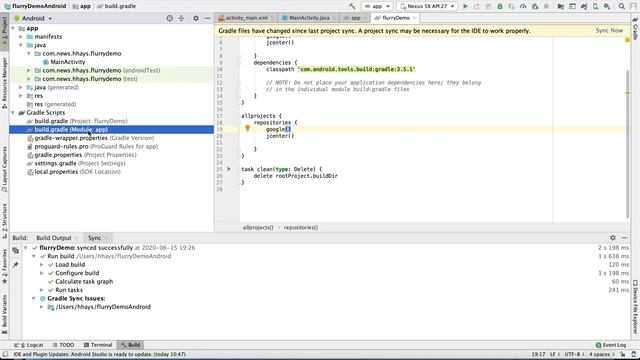Click the editor vertical scrollbar
Screen dimensions: 640x360
627,144
